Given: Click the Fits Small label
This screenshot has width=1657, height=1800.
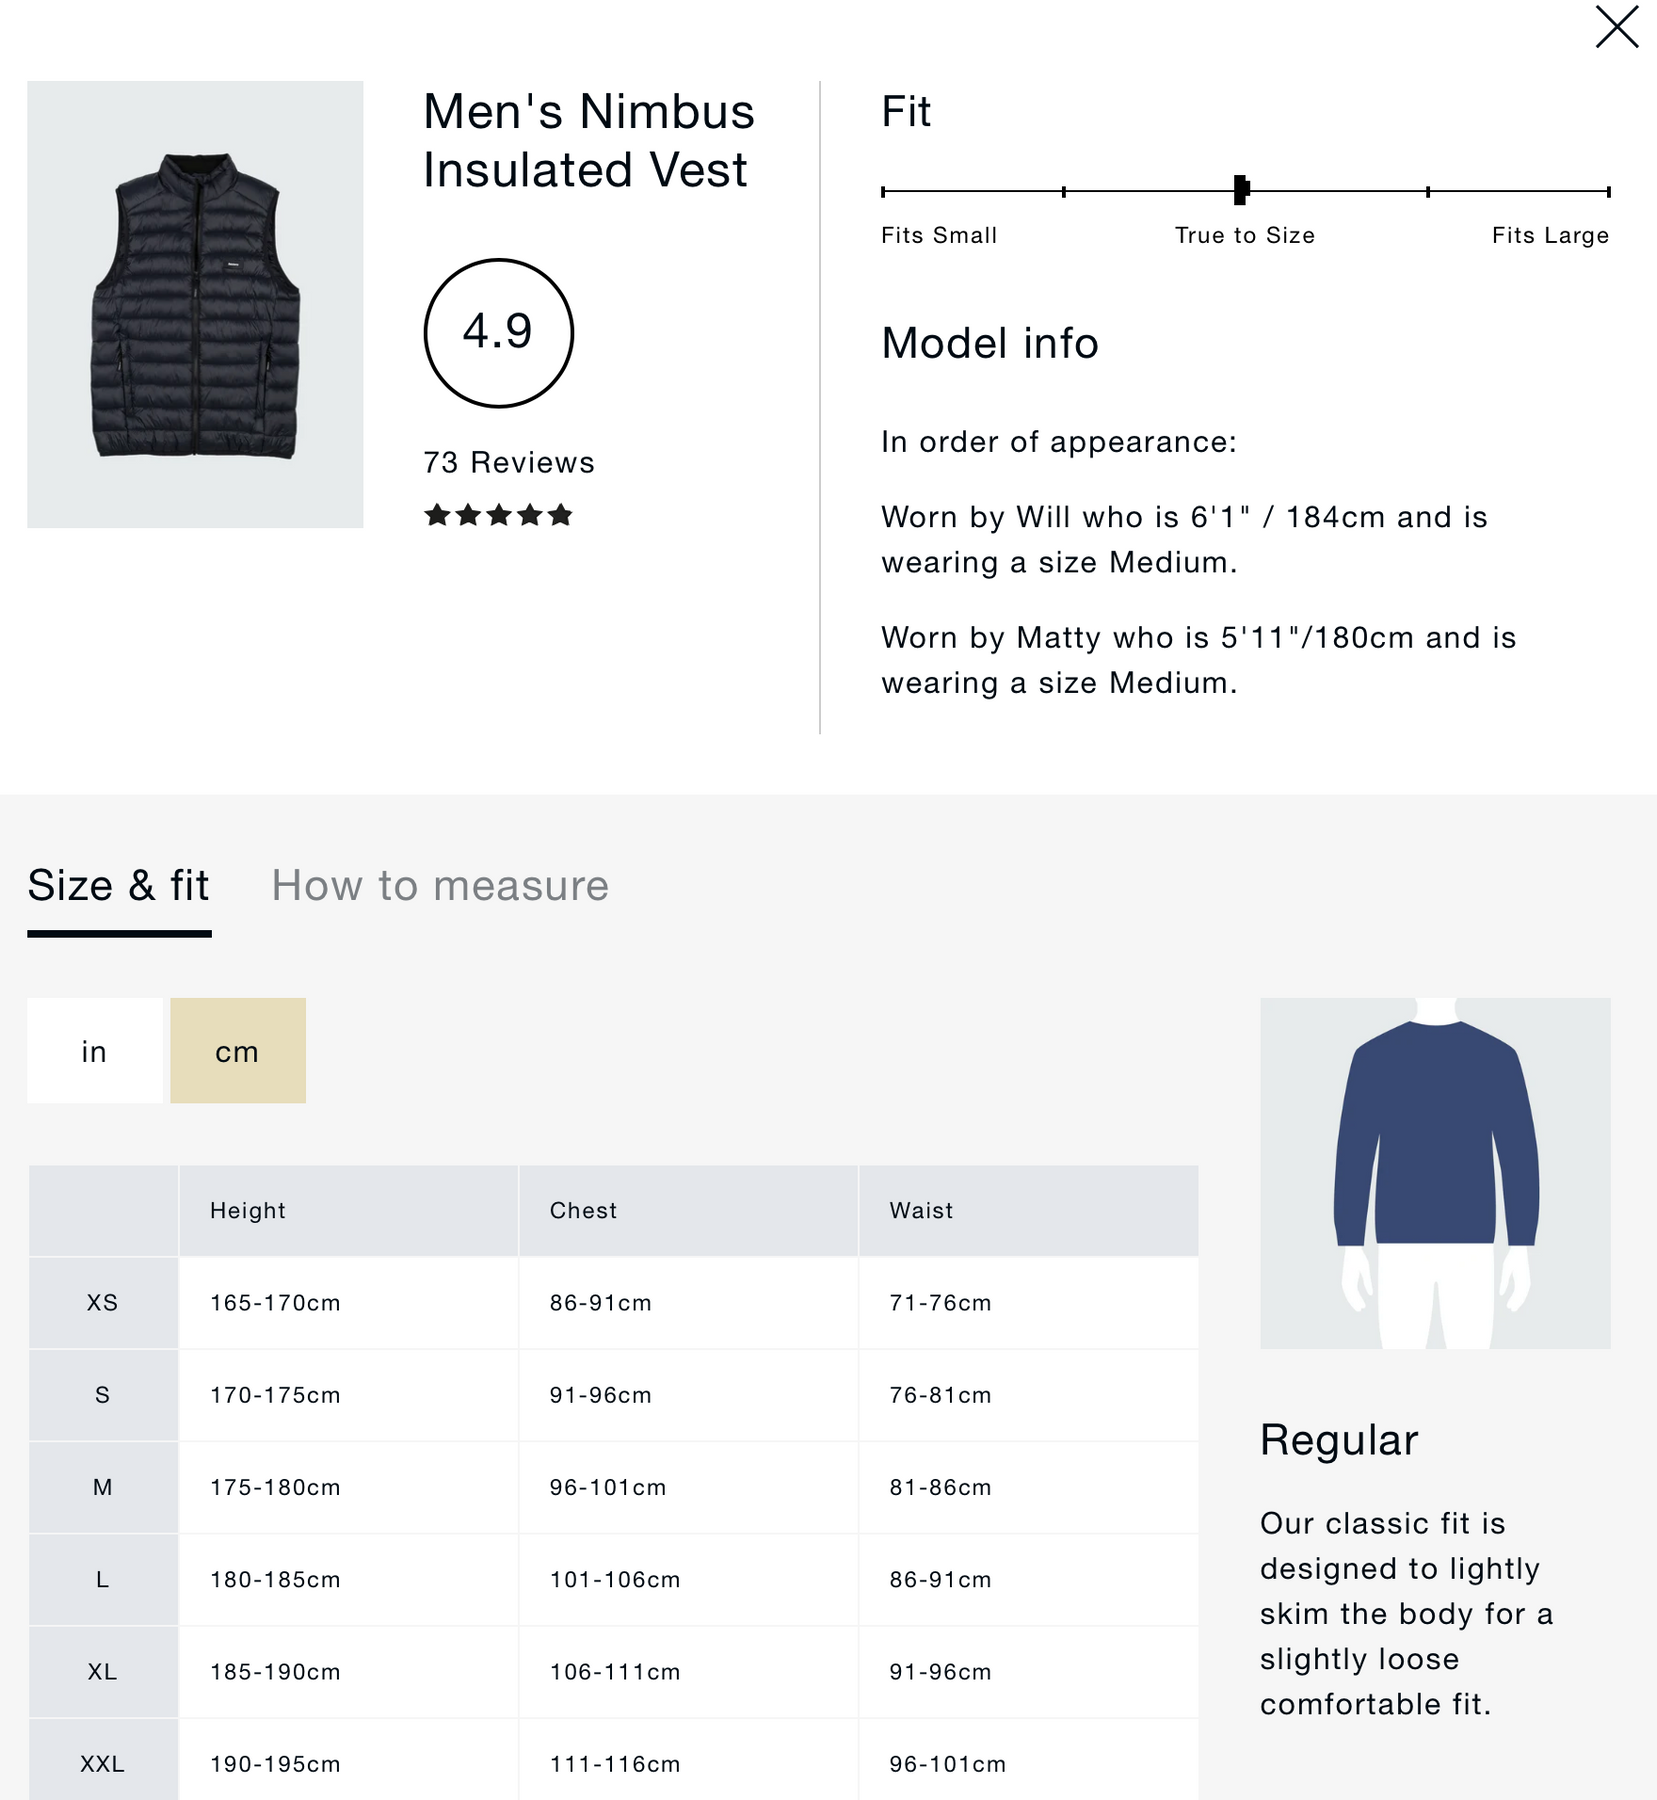Looking at the screenshot, I should pos(939,235).
